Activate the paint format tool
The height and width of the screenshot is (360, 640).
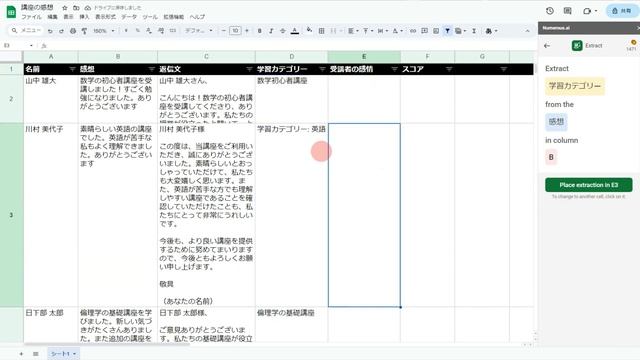click(84, 31)
